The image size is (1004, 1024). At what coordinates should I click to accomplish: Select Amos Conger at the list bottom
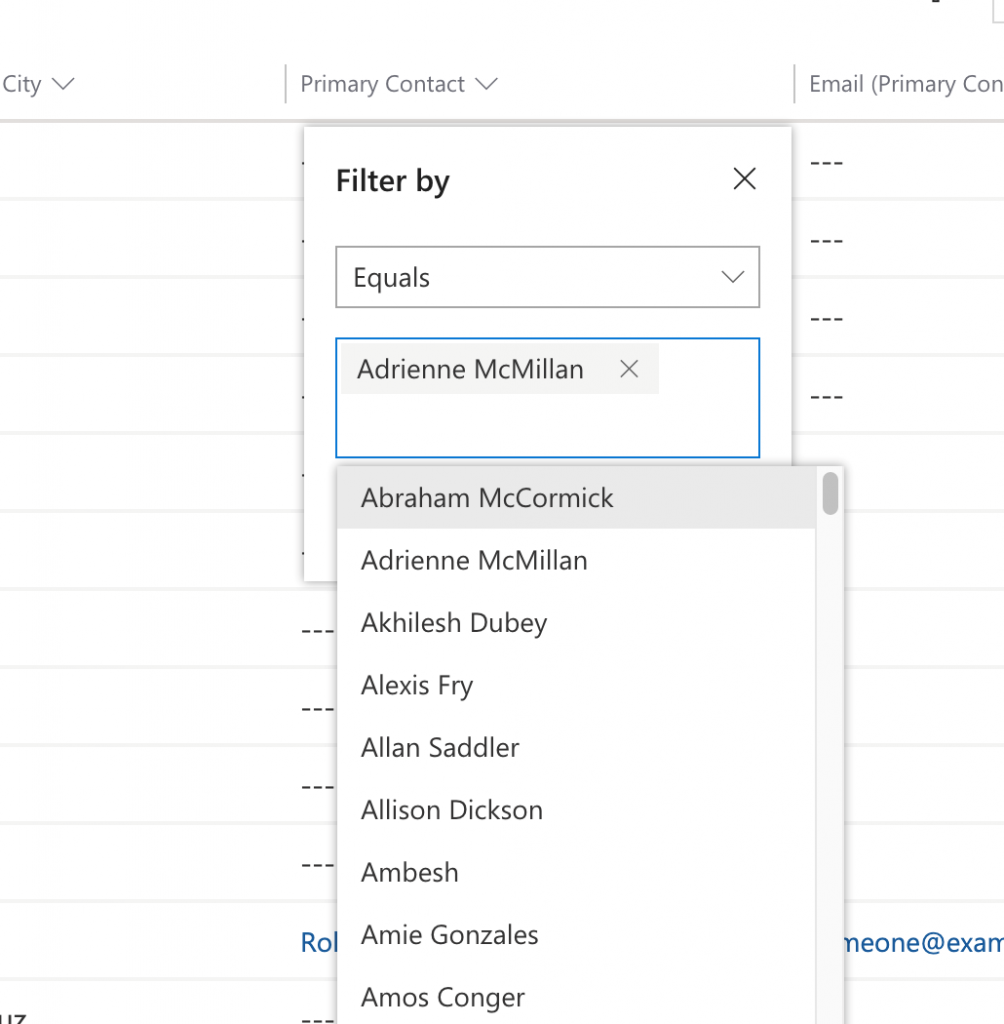[x=442, y=996]
